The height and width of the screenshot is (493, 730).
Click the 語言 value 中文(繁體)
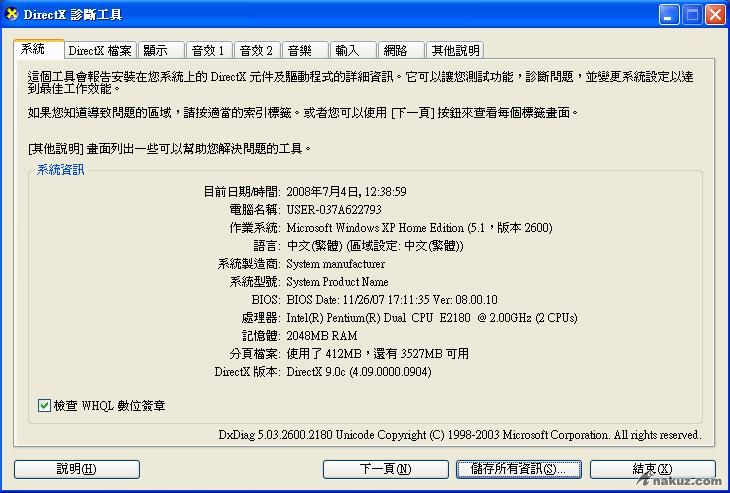[x=375, y=246]
